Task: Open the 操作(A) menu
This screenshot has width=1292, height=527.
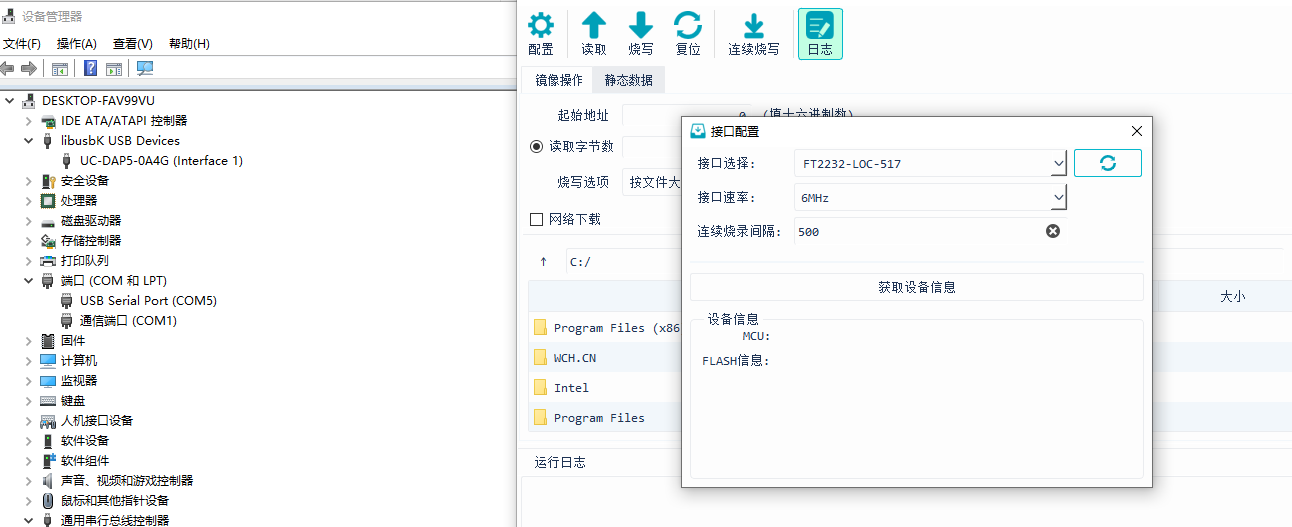Action: [x=77, y=44]
